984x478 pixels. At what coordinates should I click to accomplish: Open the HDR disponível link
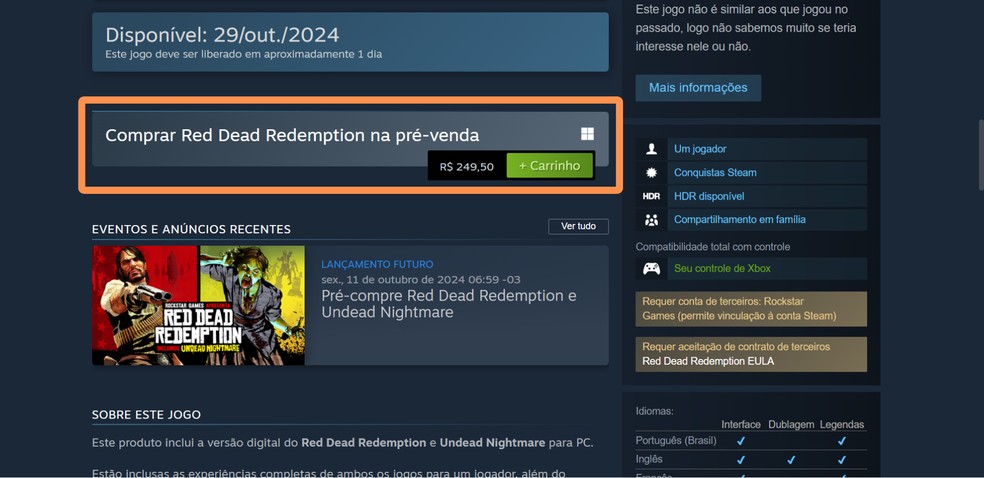click(x=709, y=196)
